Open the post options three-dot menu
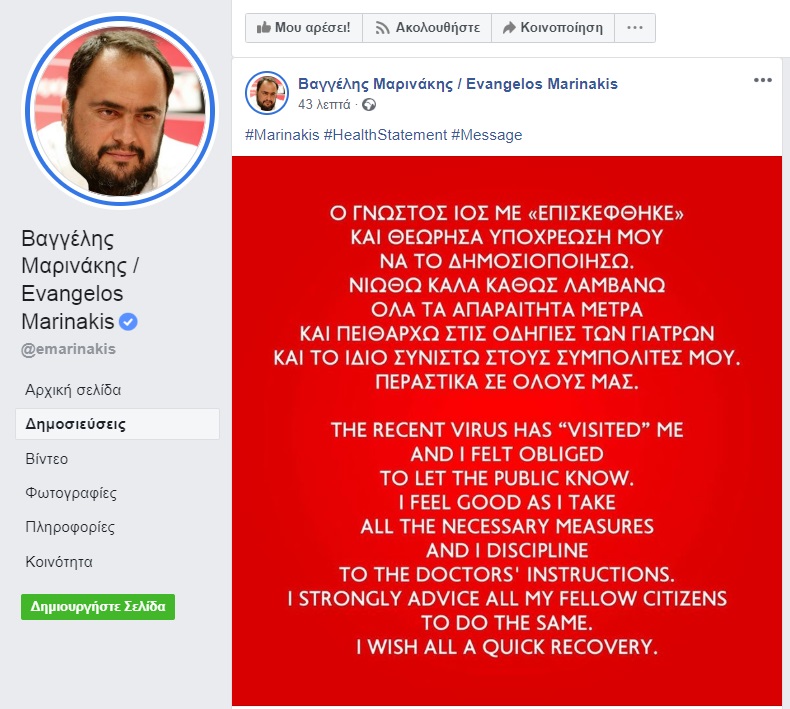The image size is (790, 709). point(763,80)
